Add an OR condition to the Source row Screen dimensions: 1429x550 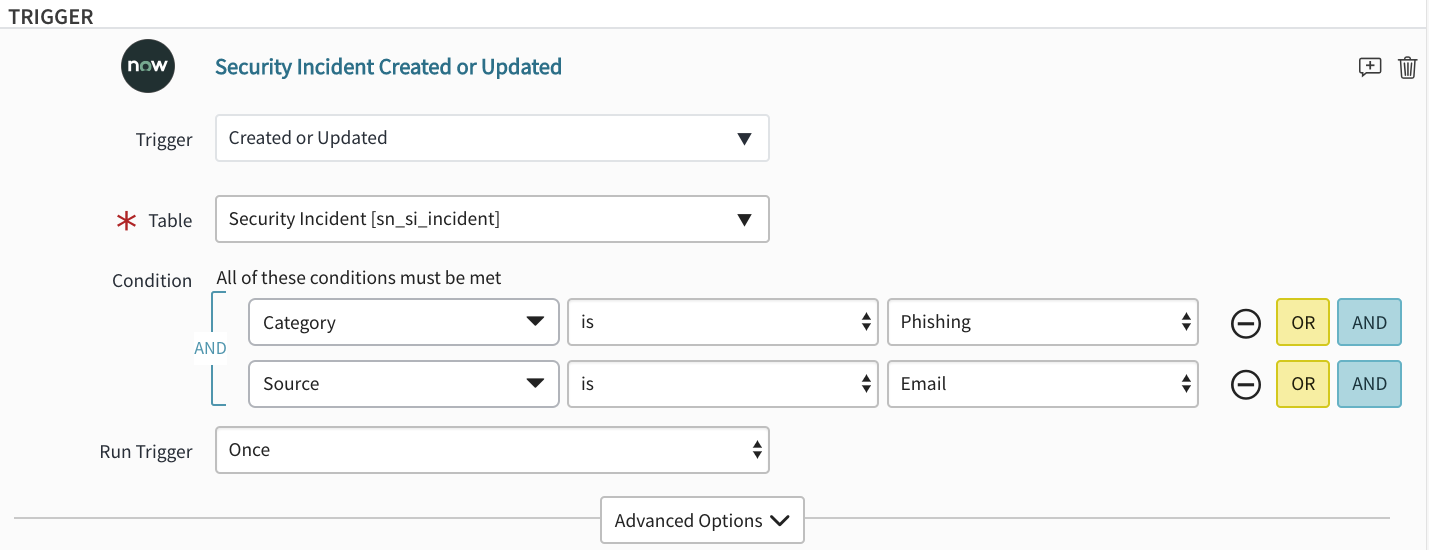[x=1303, y=384]
